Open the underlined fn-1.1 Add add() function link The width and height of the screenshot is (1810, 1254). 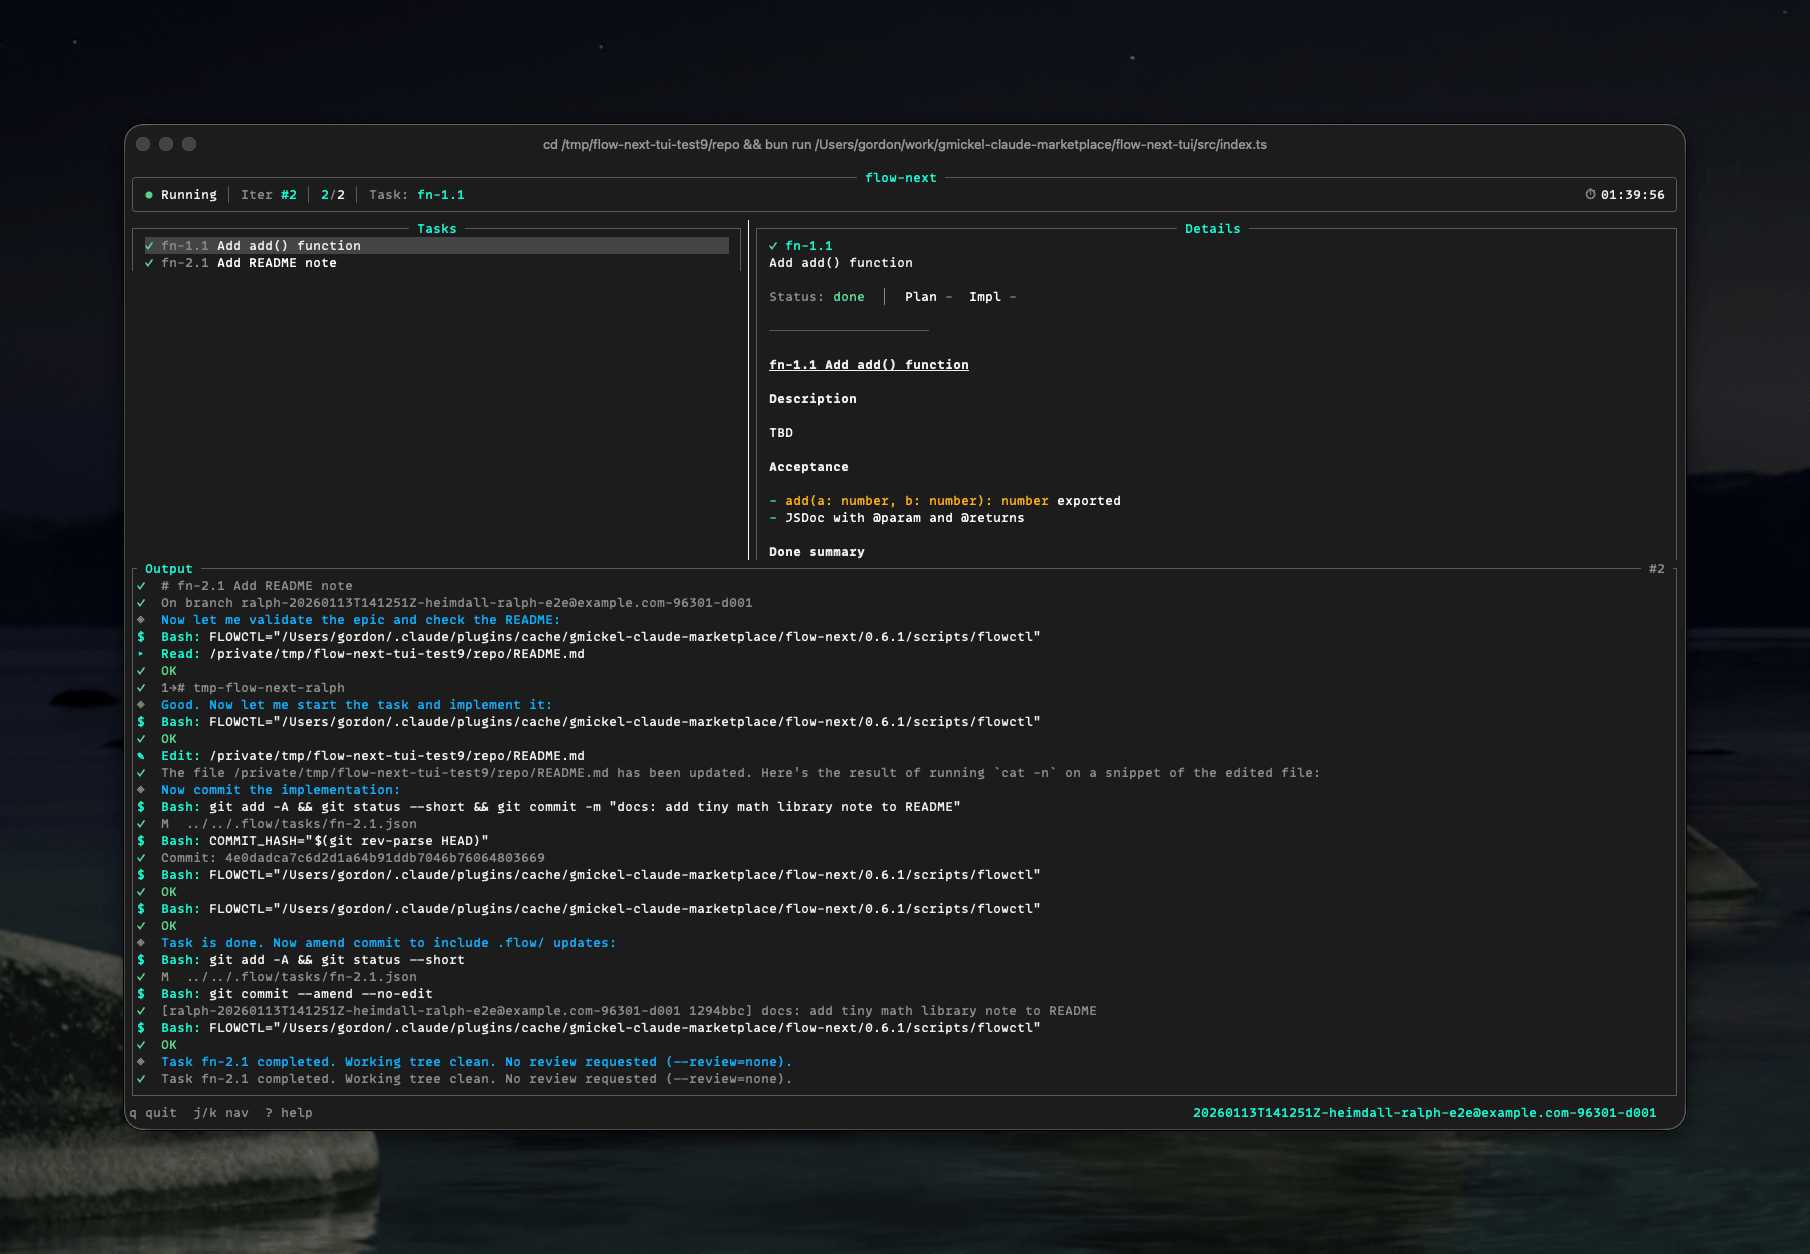point(868,364)
